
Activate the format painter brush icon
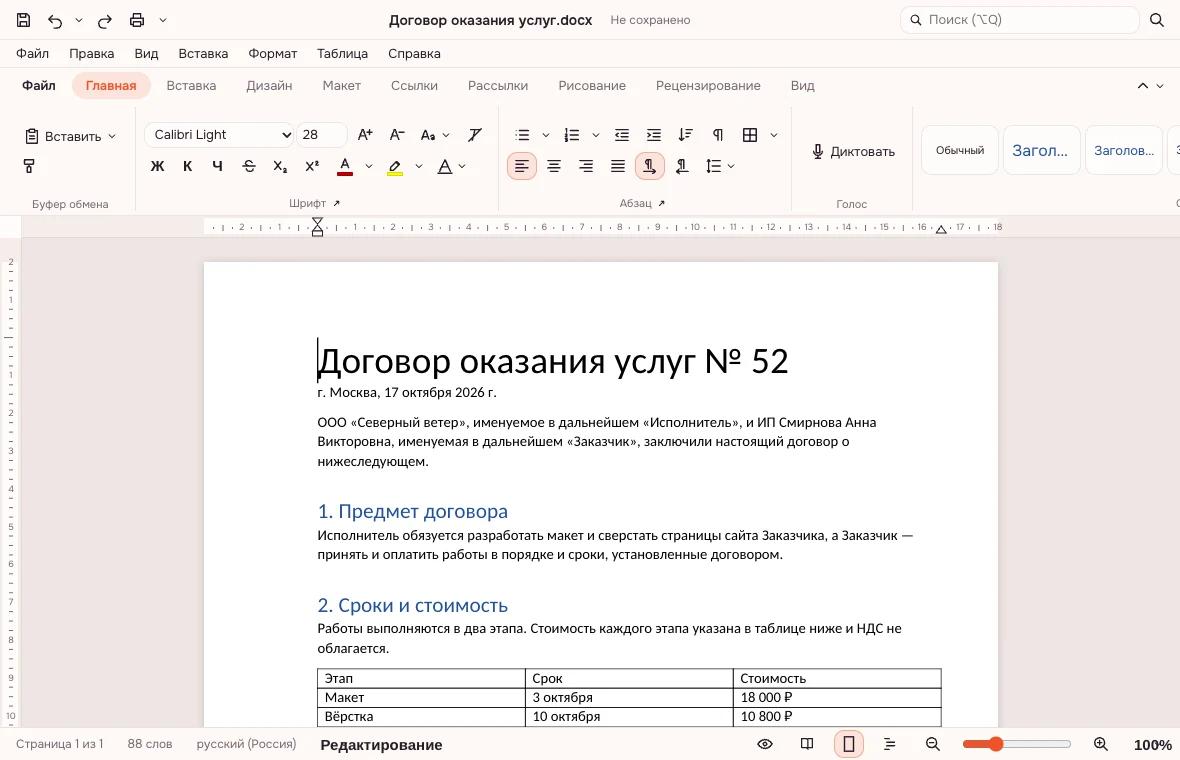pyautogui.click(x=29, y=166)
